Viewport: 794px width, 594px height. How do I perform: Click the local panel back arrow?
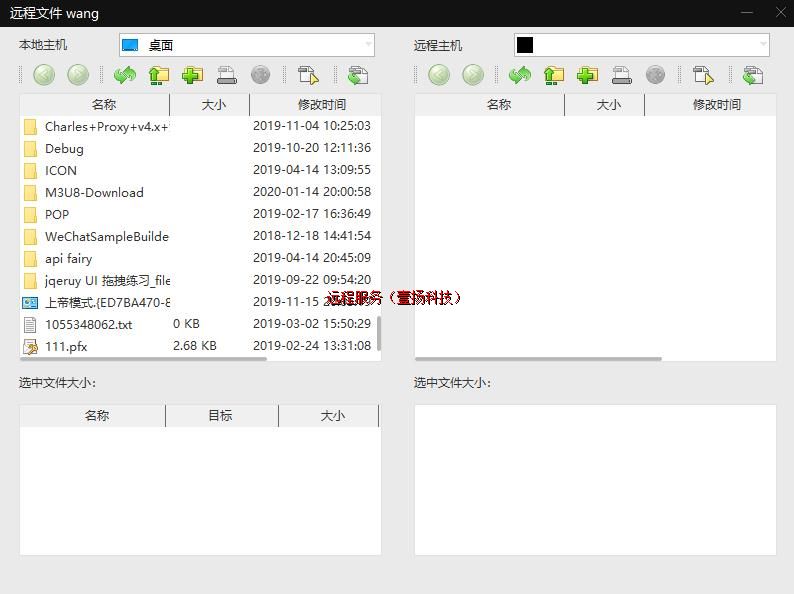[x=44, y=75]
